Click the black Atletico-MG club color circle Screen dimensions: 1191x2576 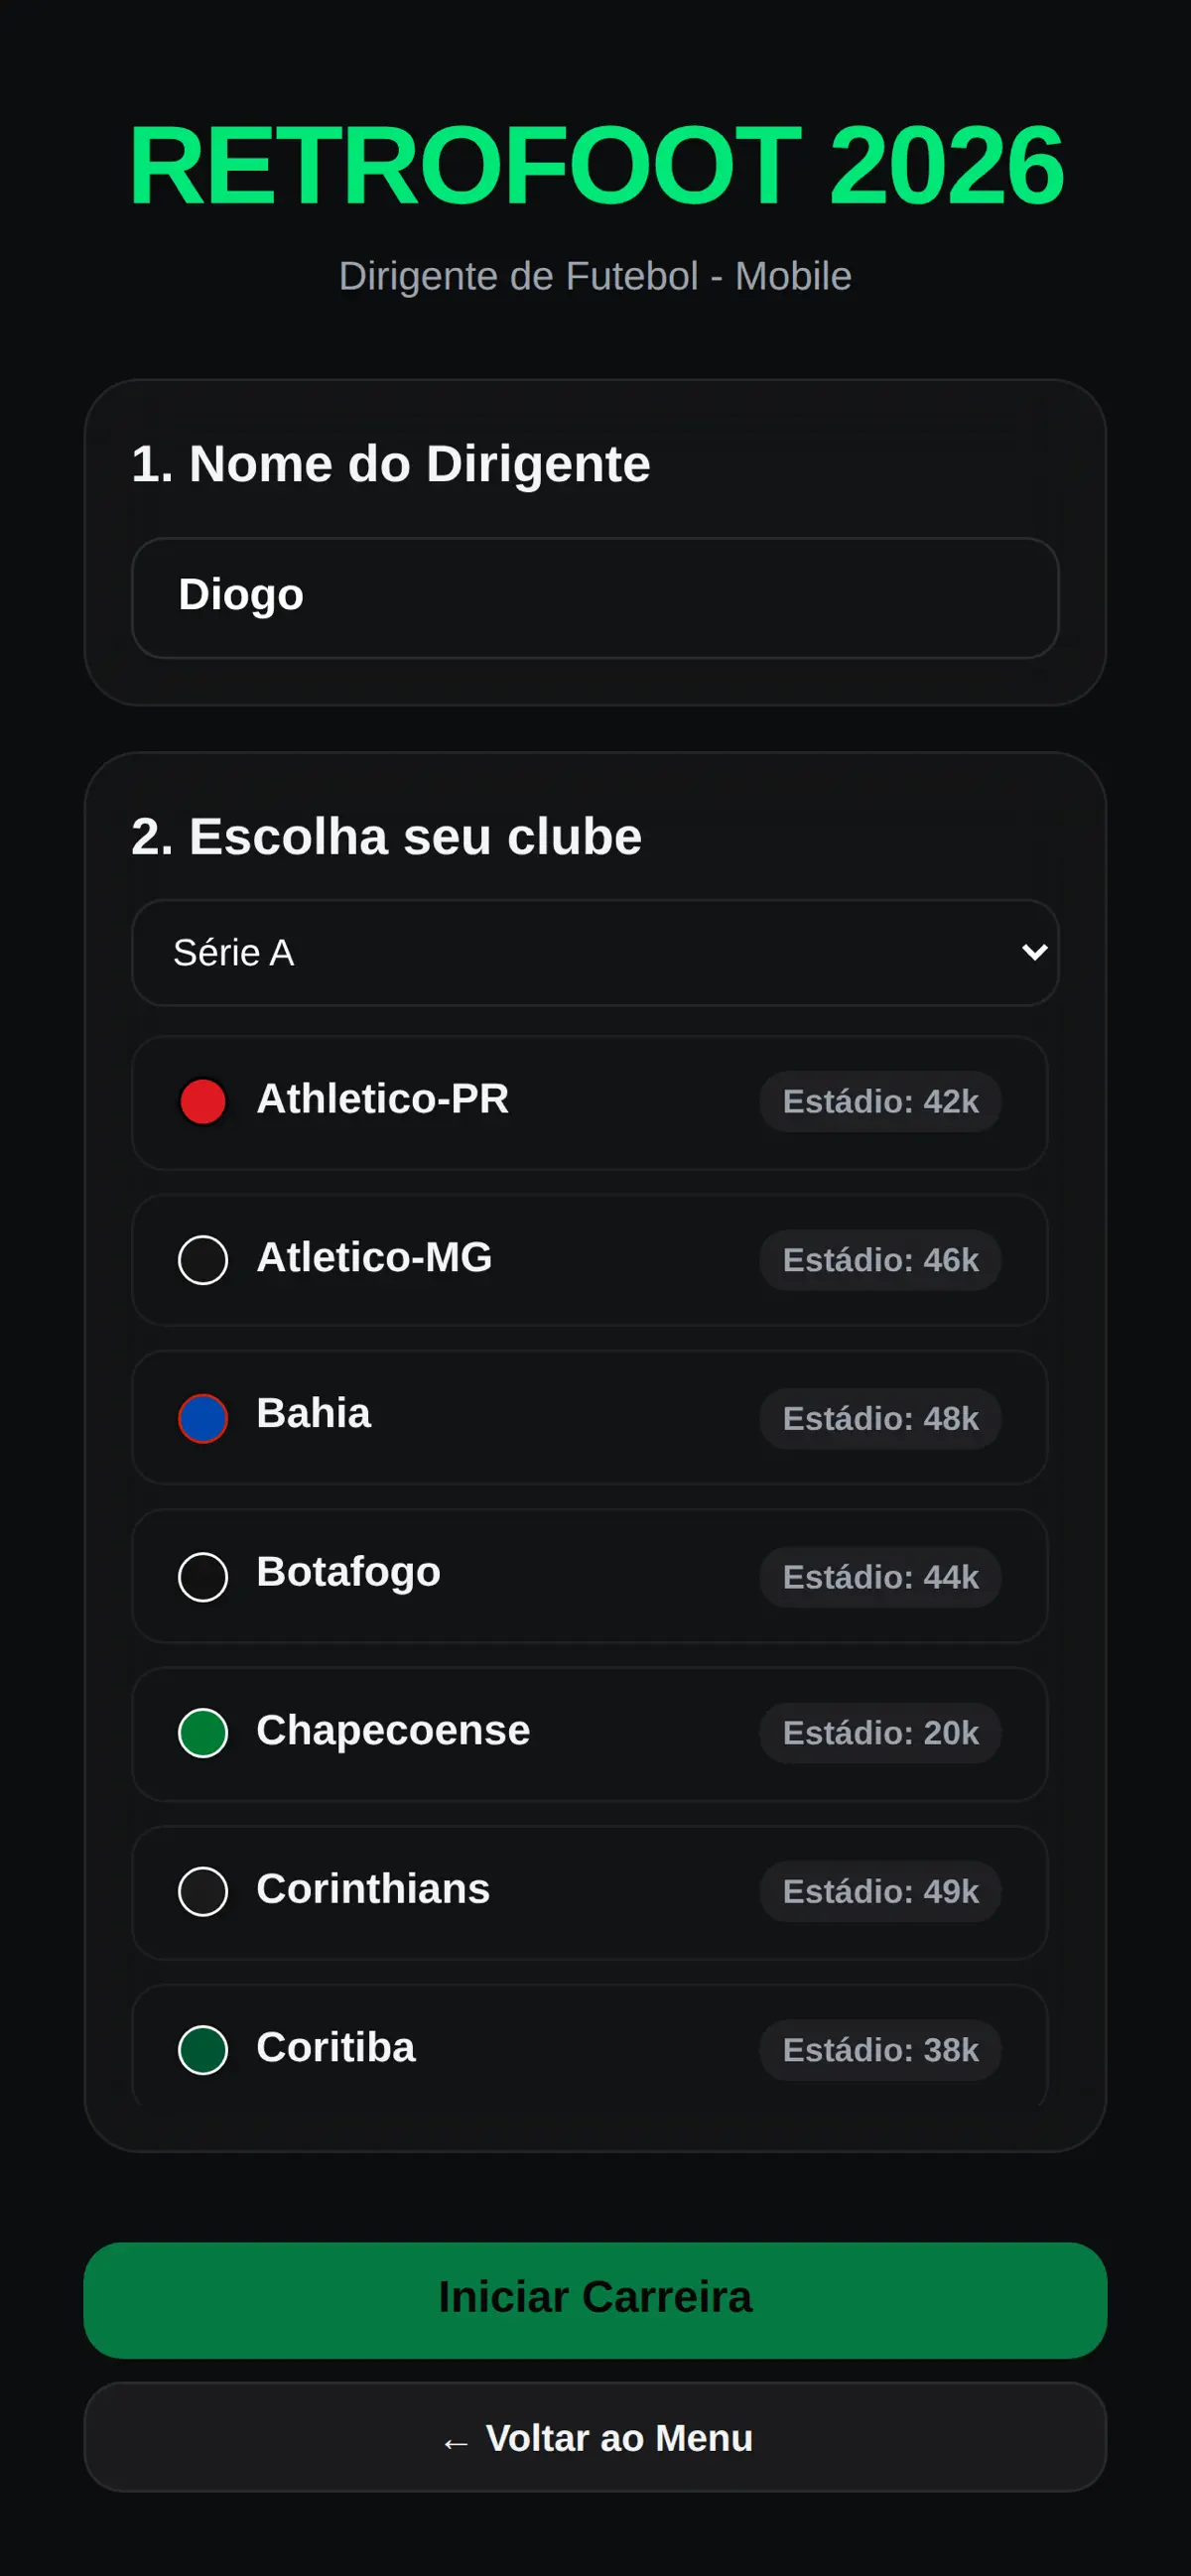[203, 1259]
